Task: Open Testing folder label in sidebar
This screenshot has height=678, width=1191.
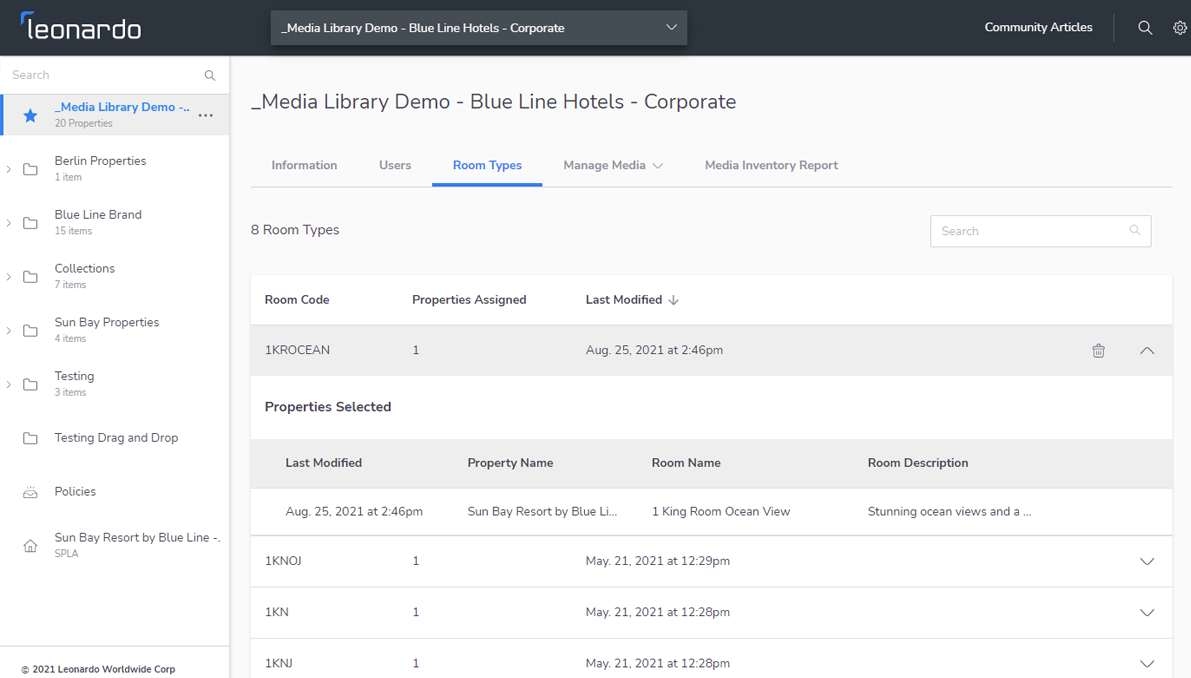Action: 74,377
